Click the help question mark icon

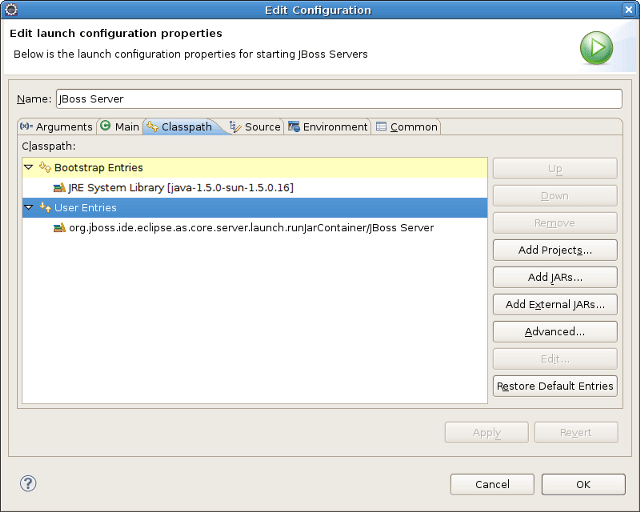click(28, 484)
